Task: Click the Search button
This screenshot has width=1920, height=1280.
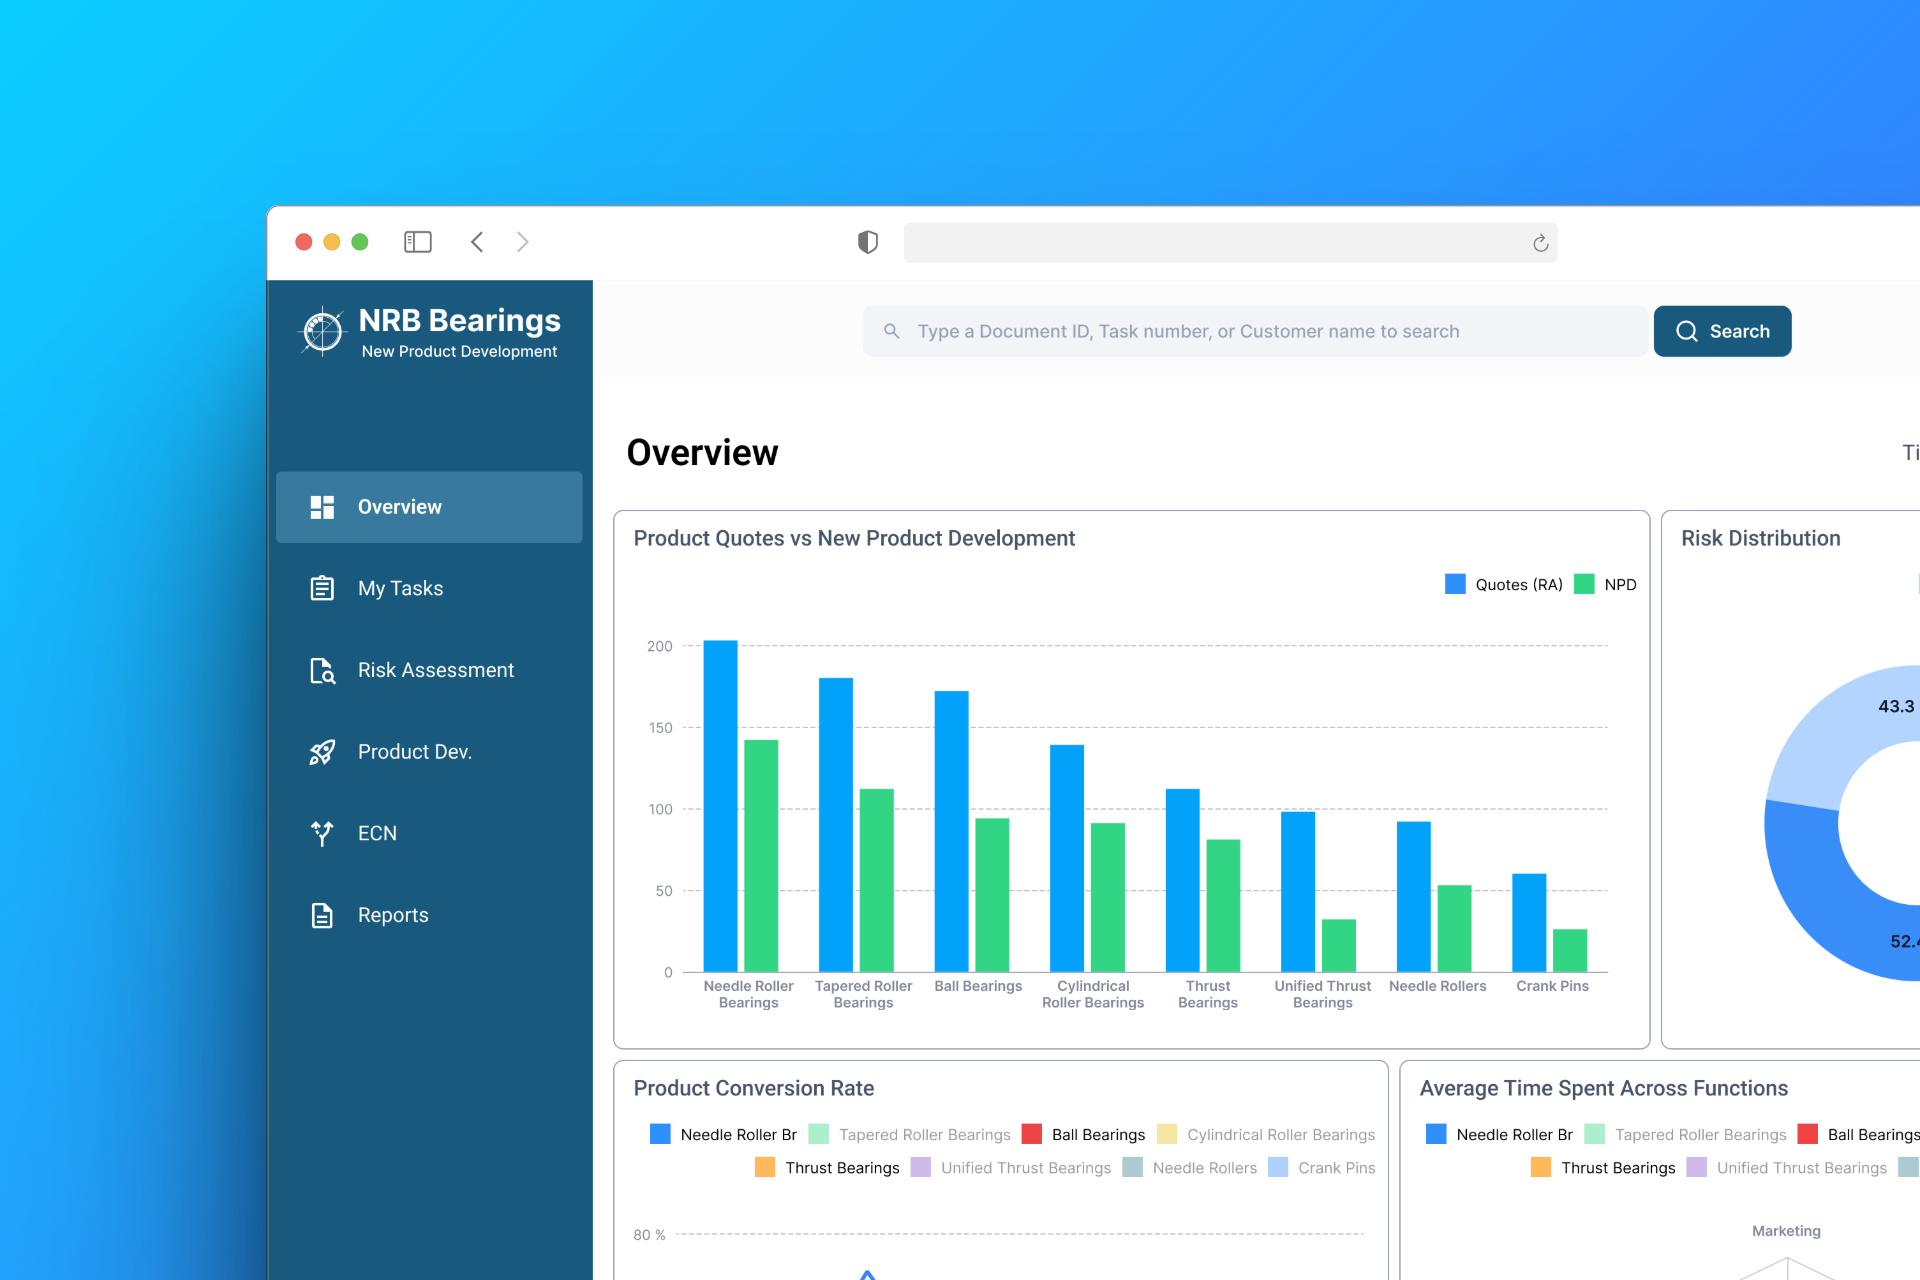Action: 1722,331
